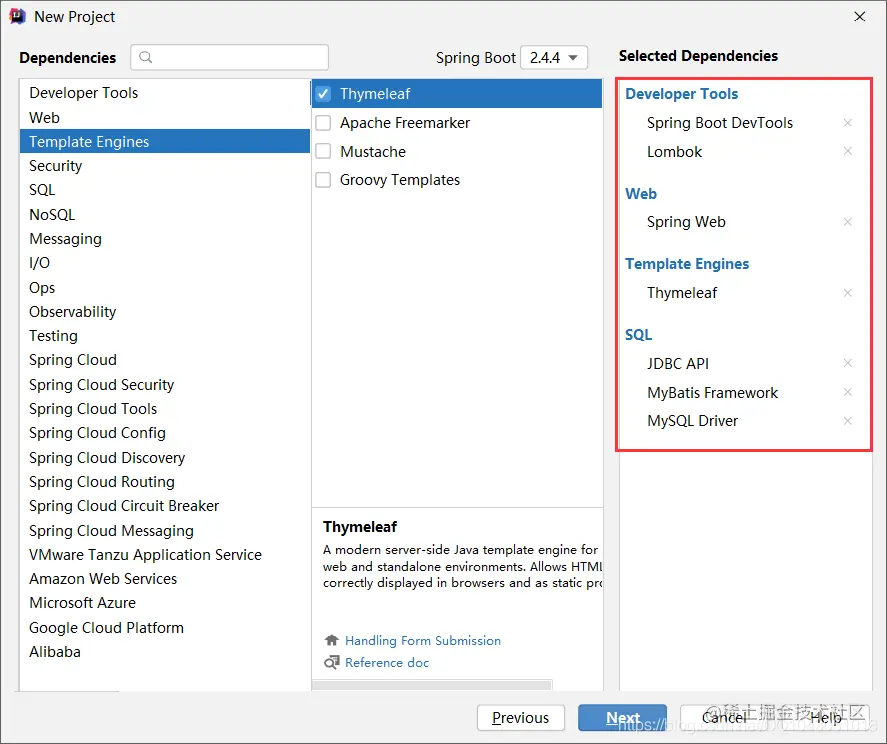Image resolution: width=887 pixels, height=744 pixels.
Task: Remove Spring Web from selected dependencies
Action: (847, 222)
